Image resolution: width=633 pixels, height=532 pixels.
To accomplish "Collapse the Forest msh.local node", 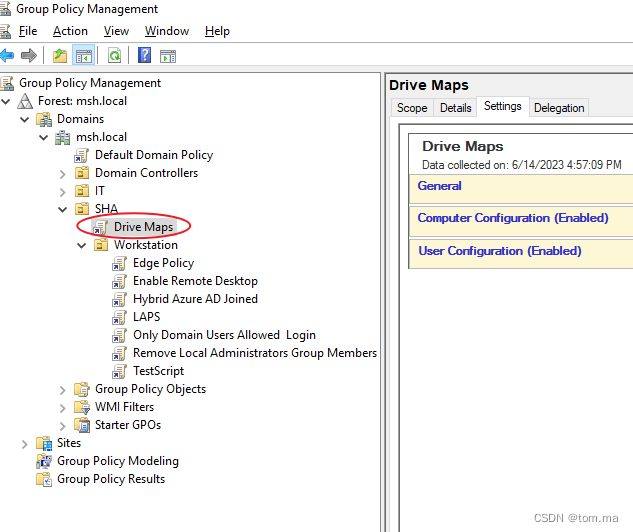I will pos(6,101).
